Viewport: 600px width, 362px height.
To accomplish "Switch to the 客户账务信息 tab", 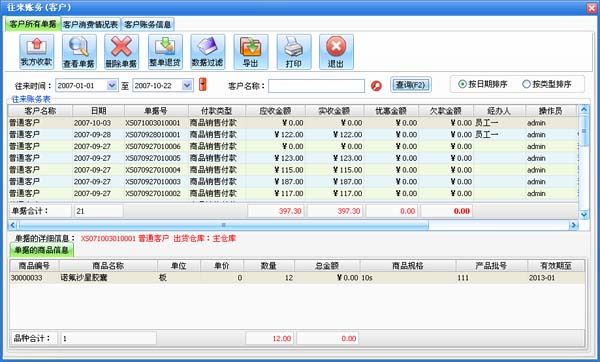I will [x=148, y=24].
